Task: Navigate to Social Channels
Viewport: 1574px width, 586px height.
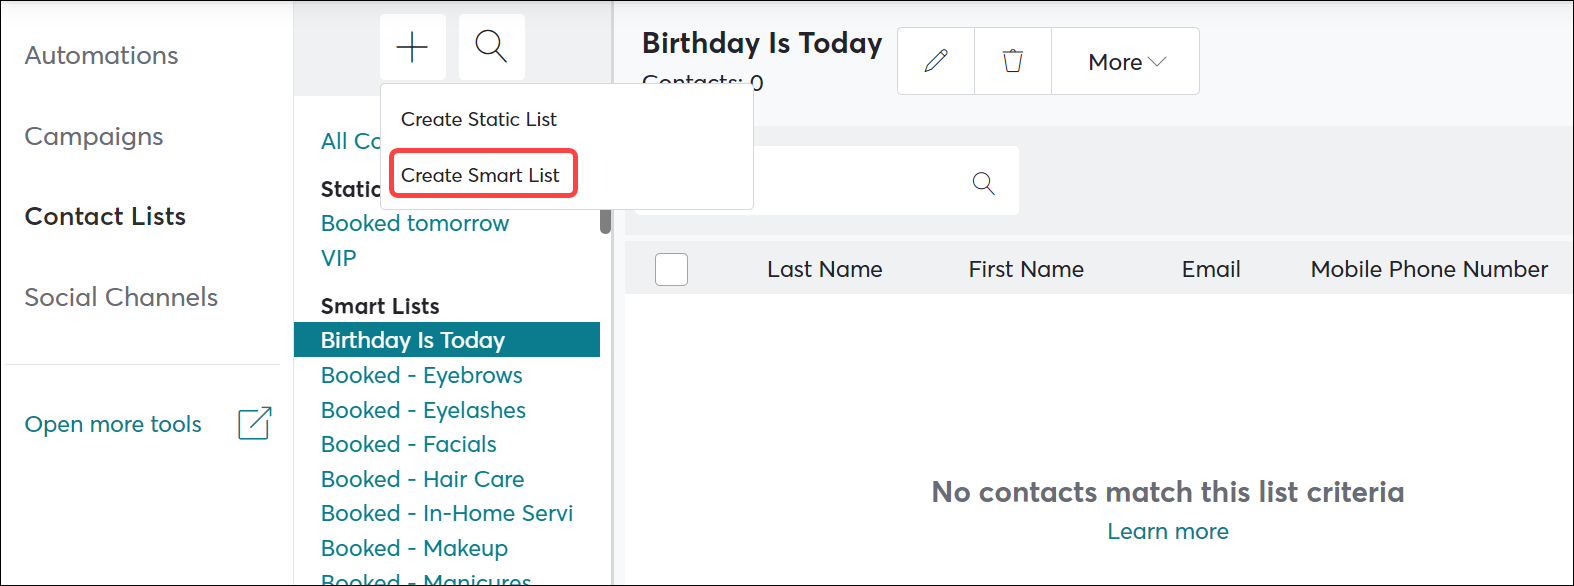Action: coord(121,297)
